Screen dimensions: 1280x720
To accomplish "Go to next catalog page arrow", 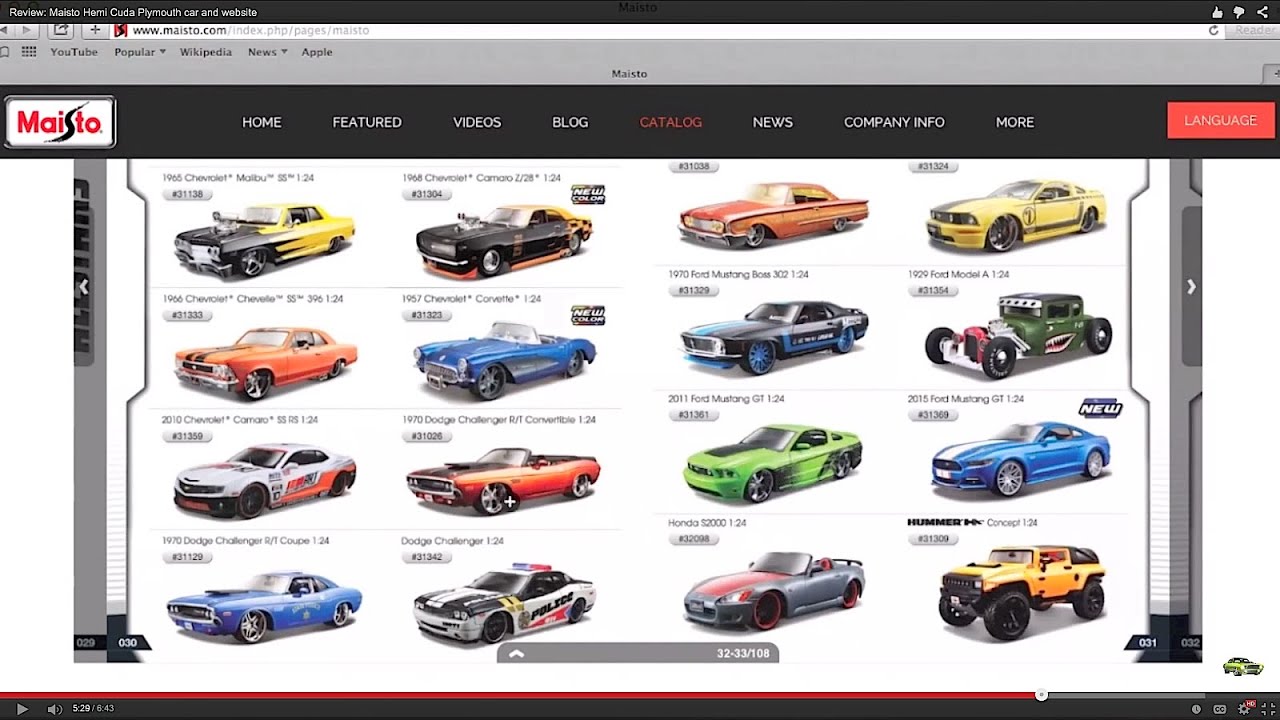I will (x=1191, y=287).
